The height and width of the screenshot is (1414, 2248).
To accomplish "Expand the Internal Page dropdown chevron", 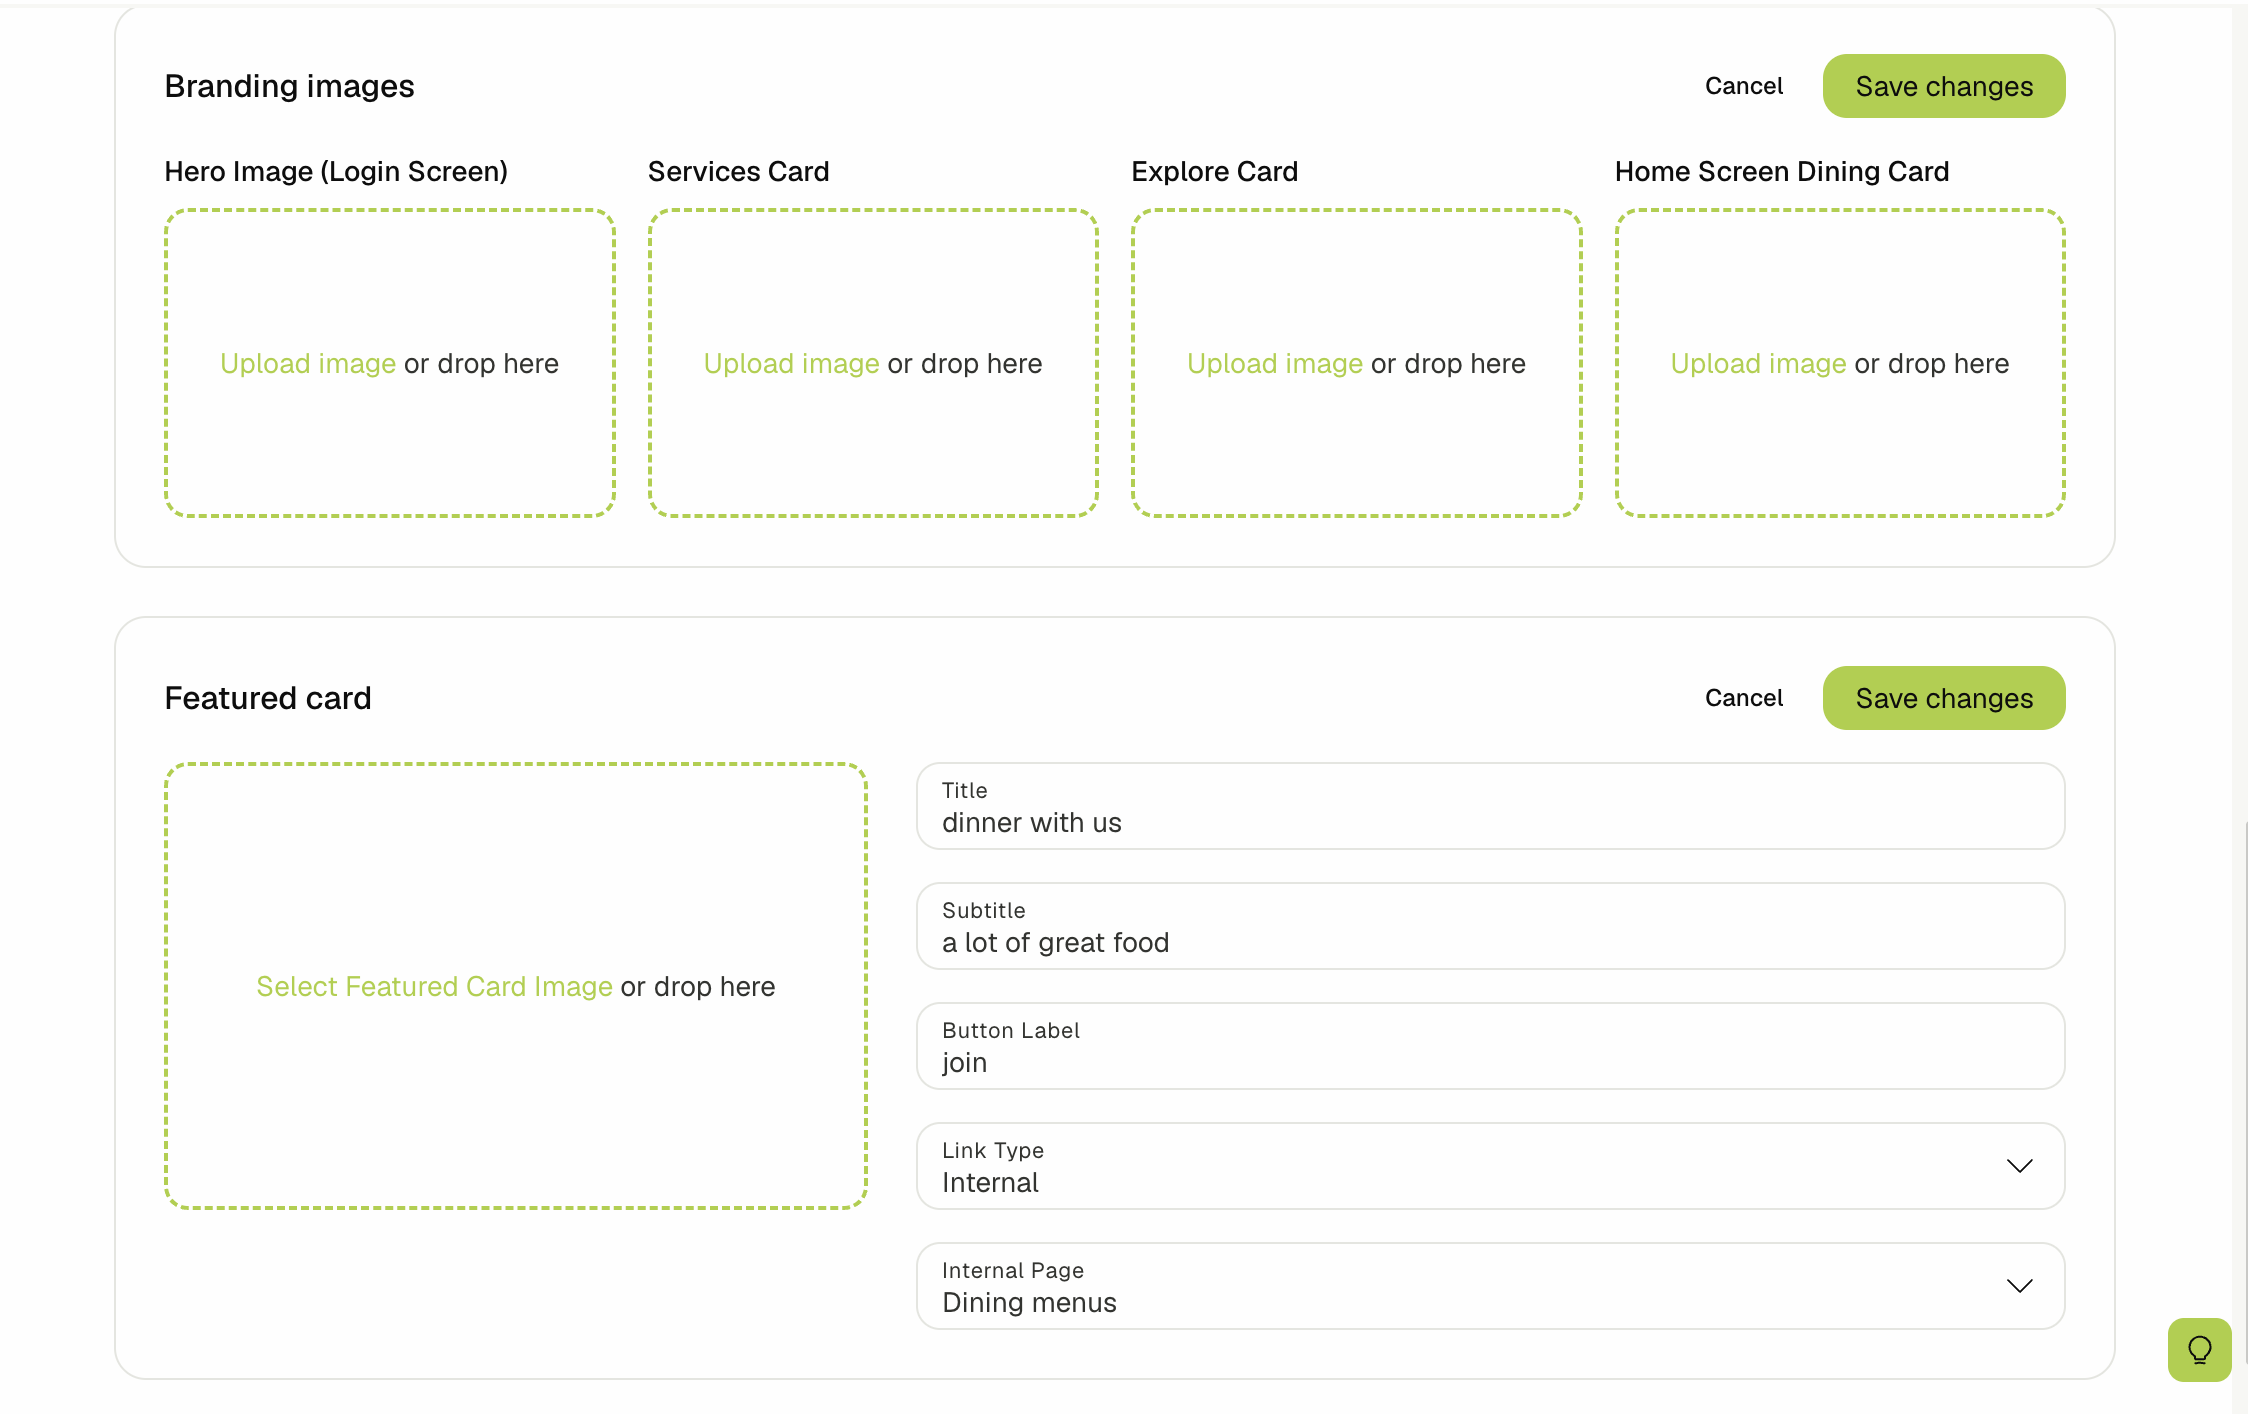I will (2019, 1286).
